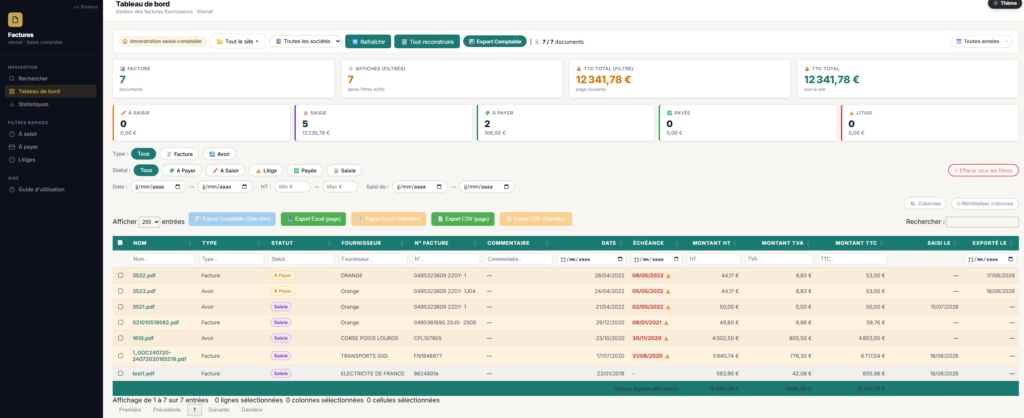
Task: Click the Statistiques chart icon in sidebar
Action: coord(12,104)
